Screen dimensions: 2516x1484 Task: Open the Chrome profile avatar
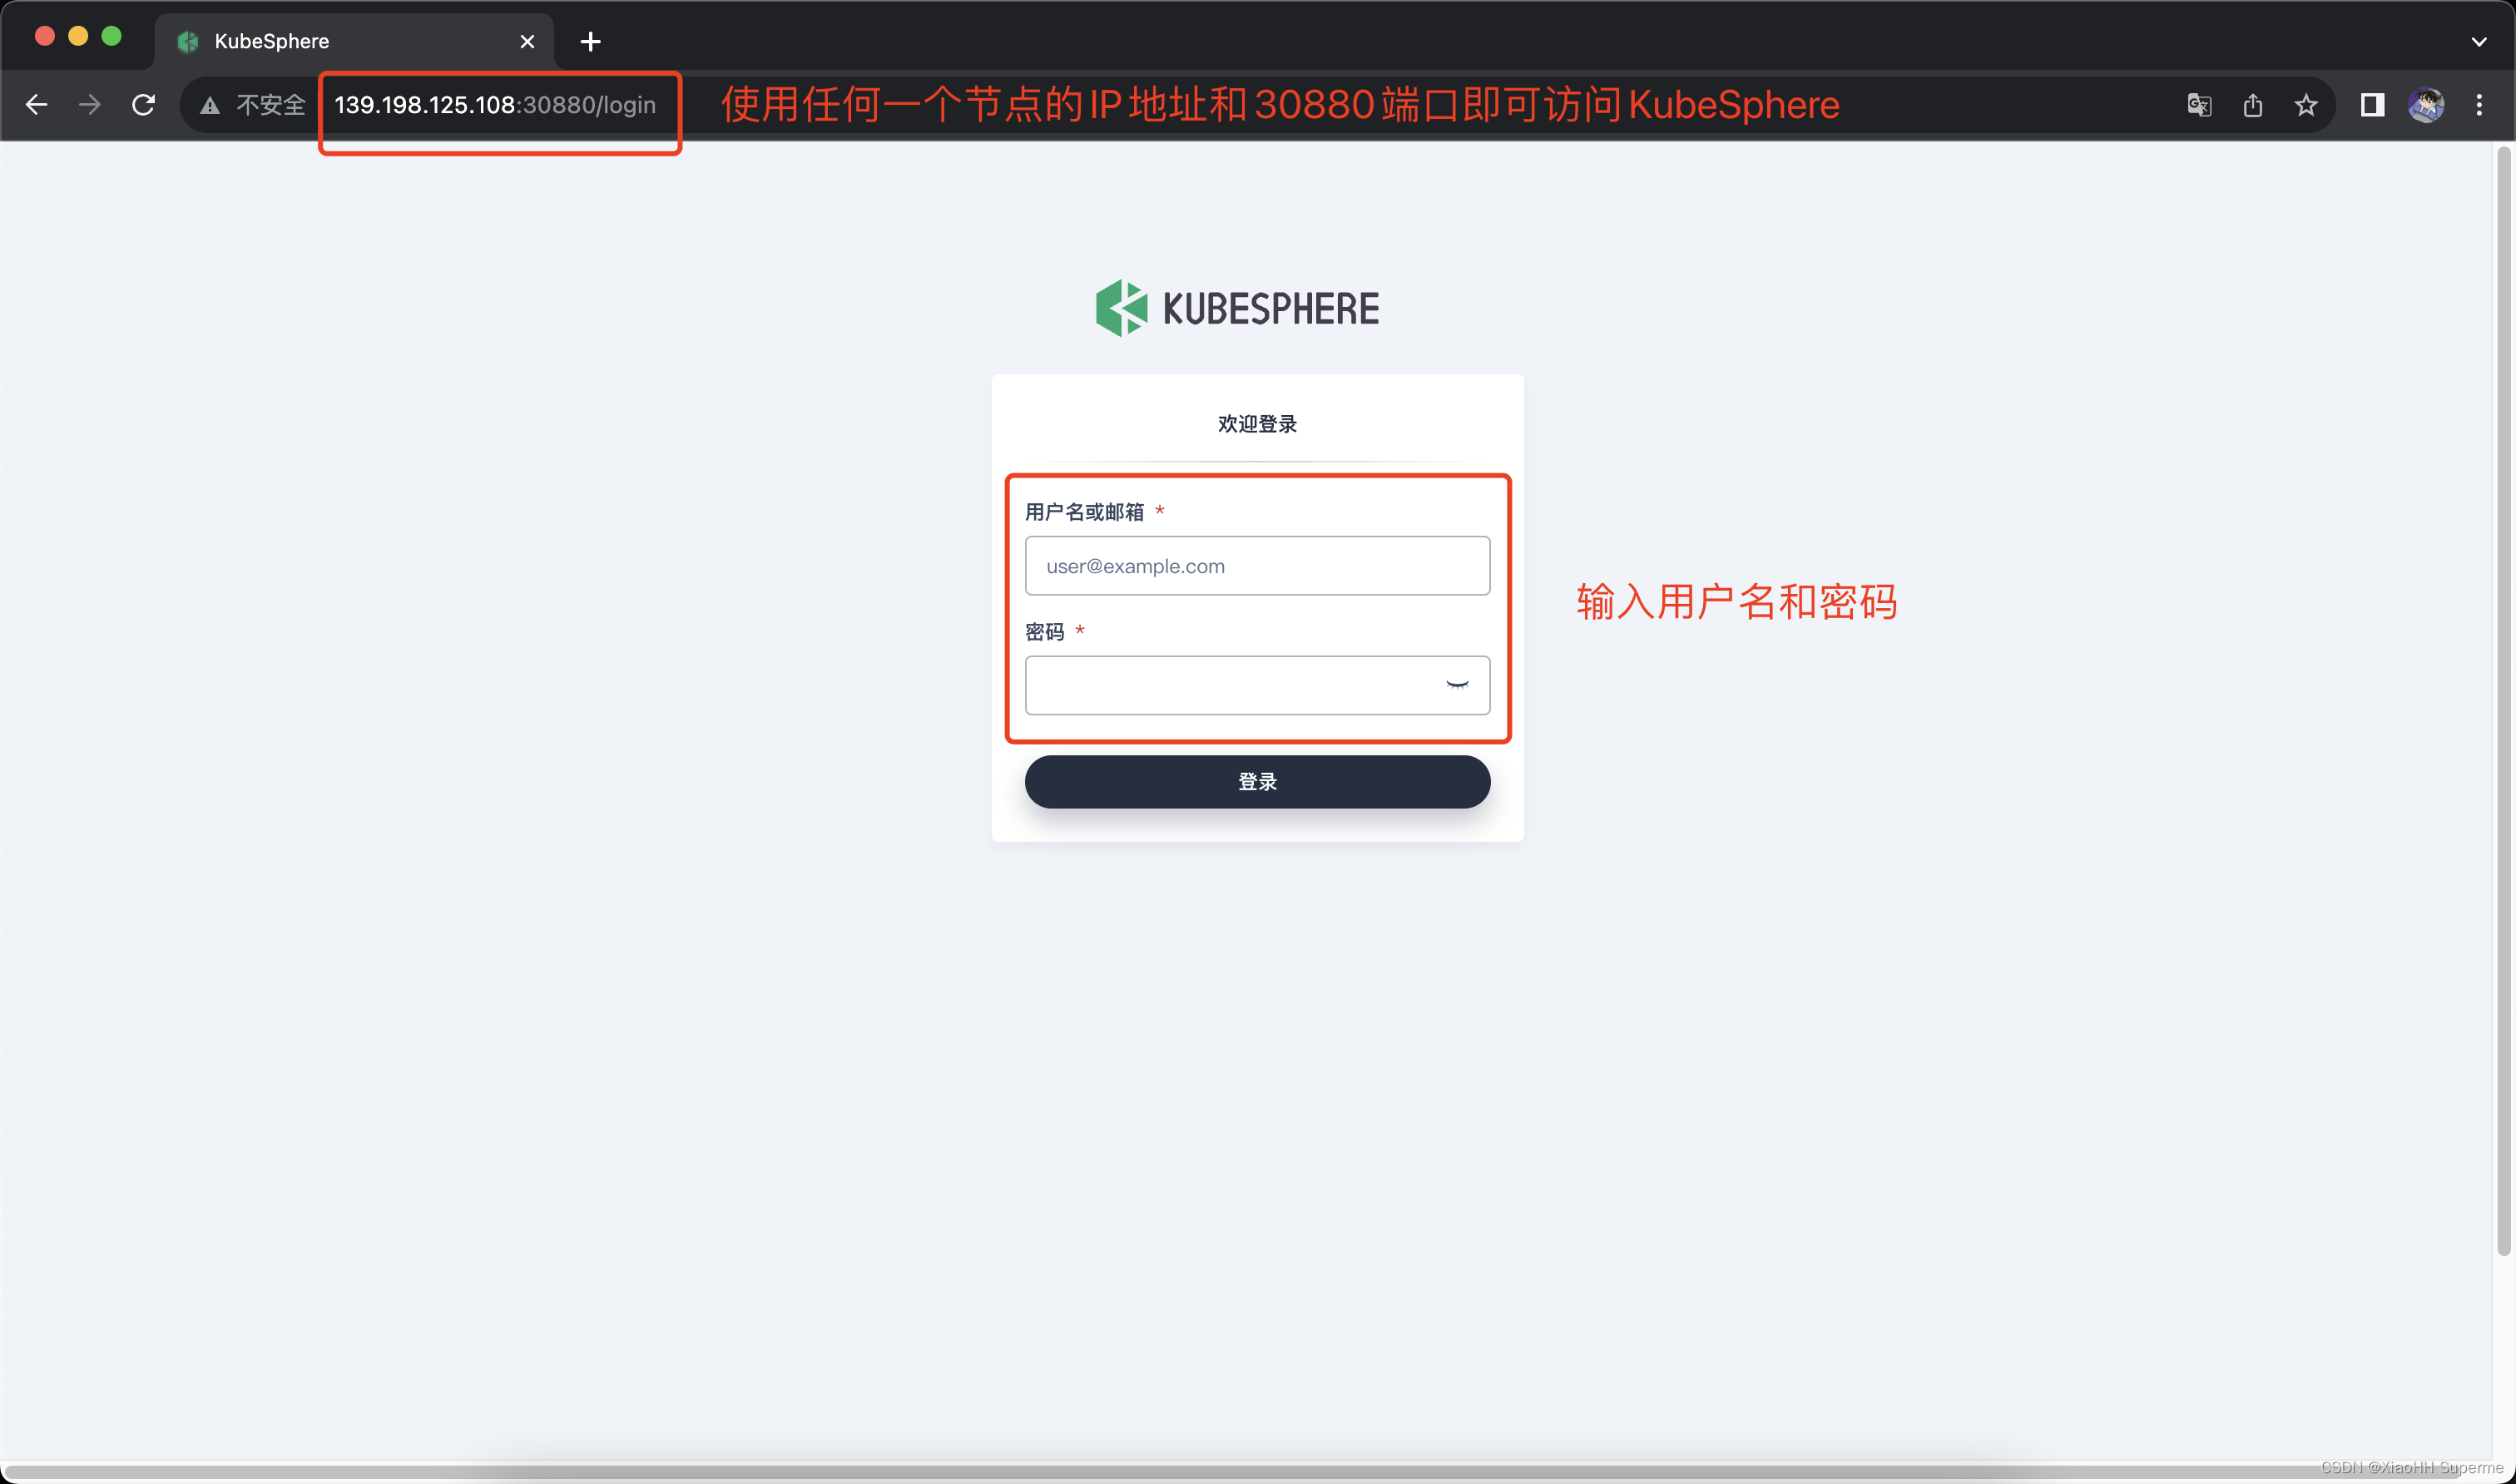tap(2425, 105)
